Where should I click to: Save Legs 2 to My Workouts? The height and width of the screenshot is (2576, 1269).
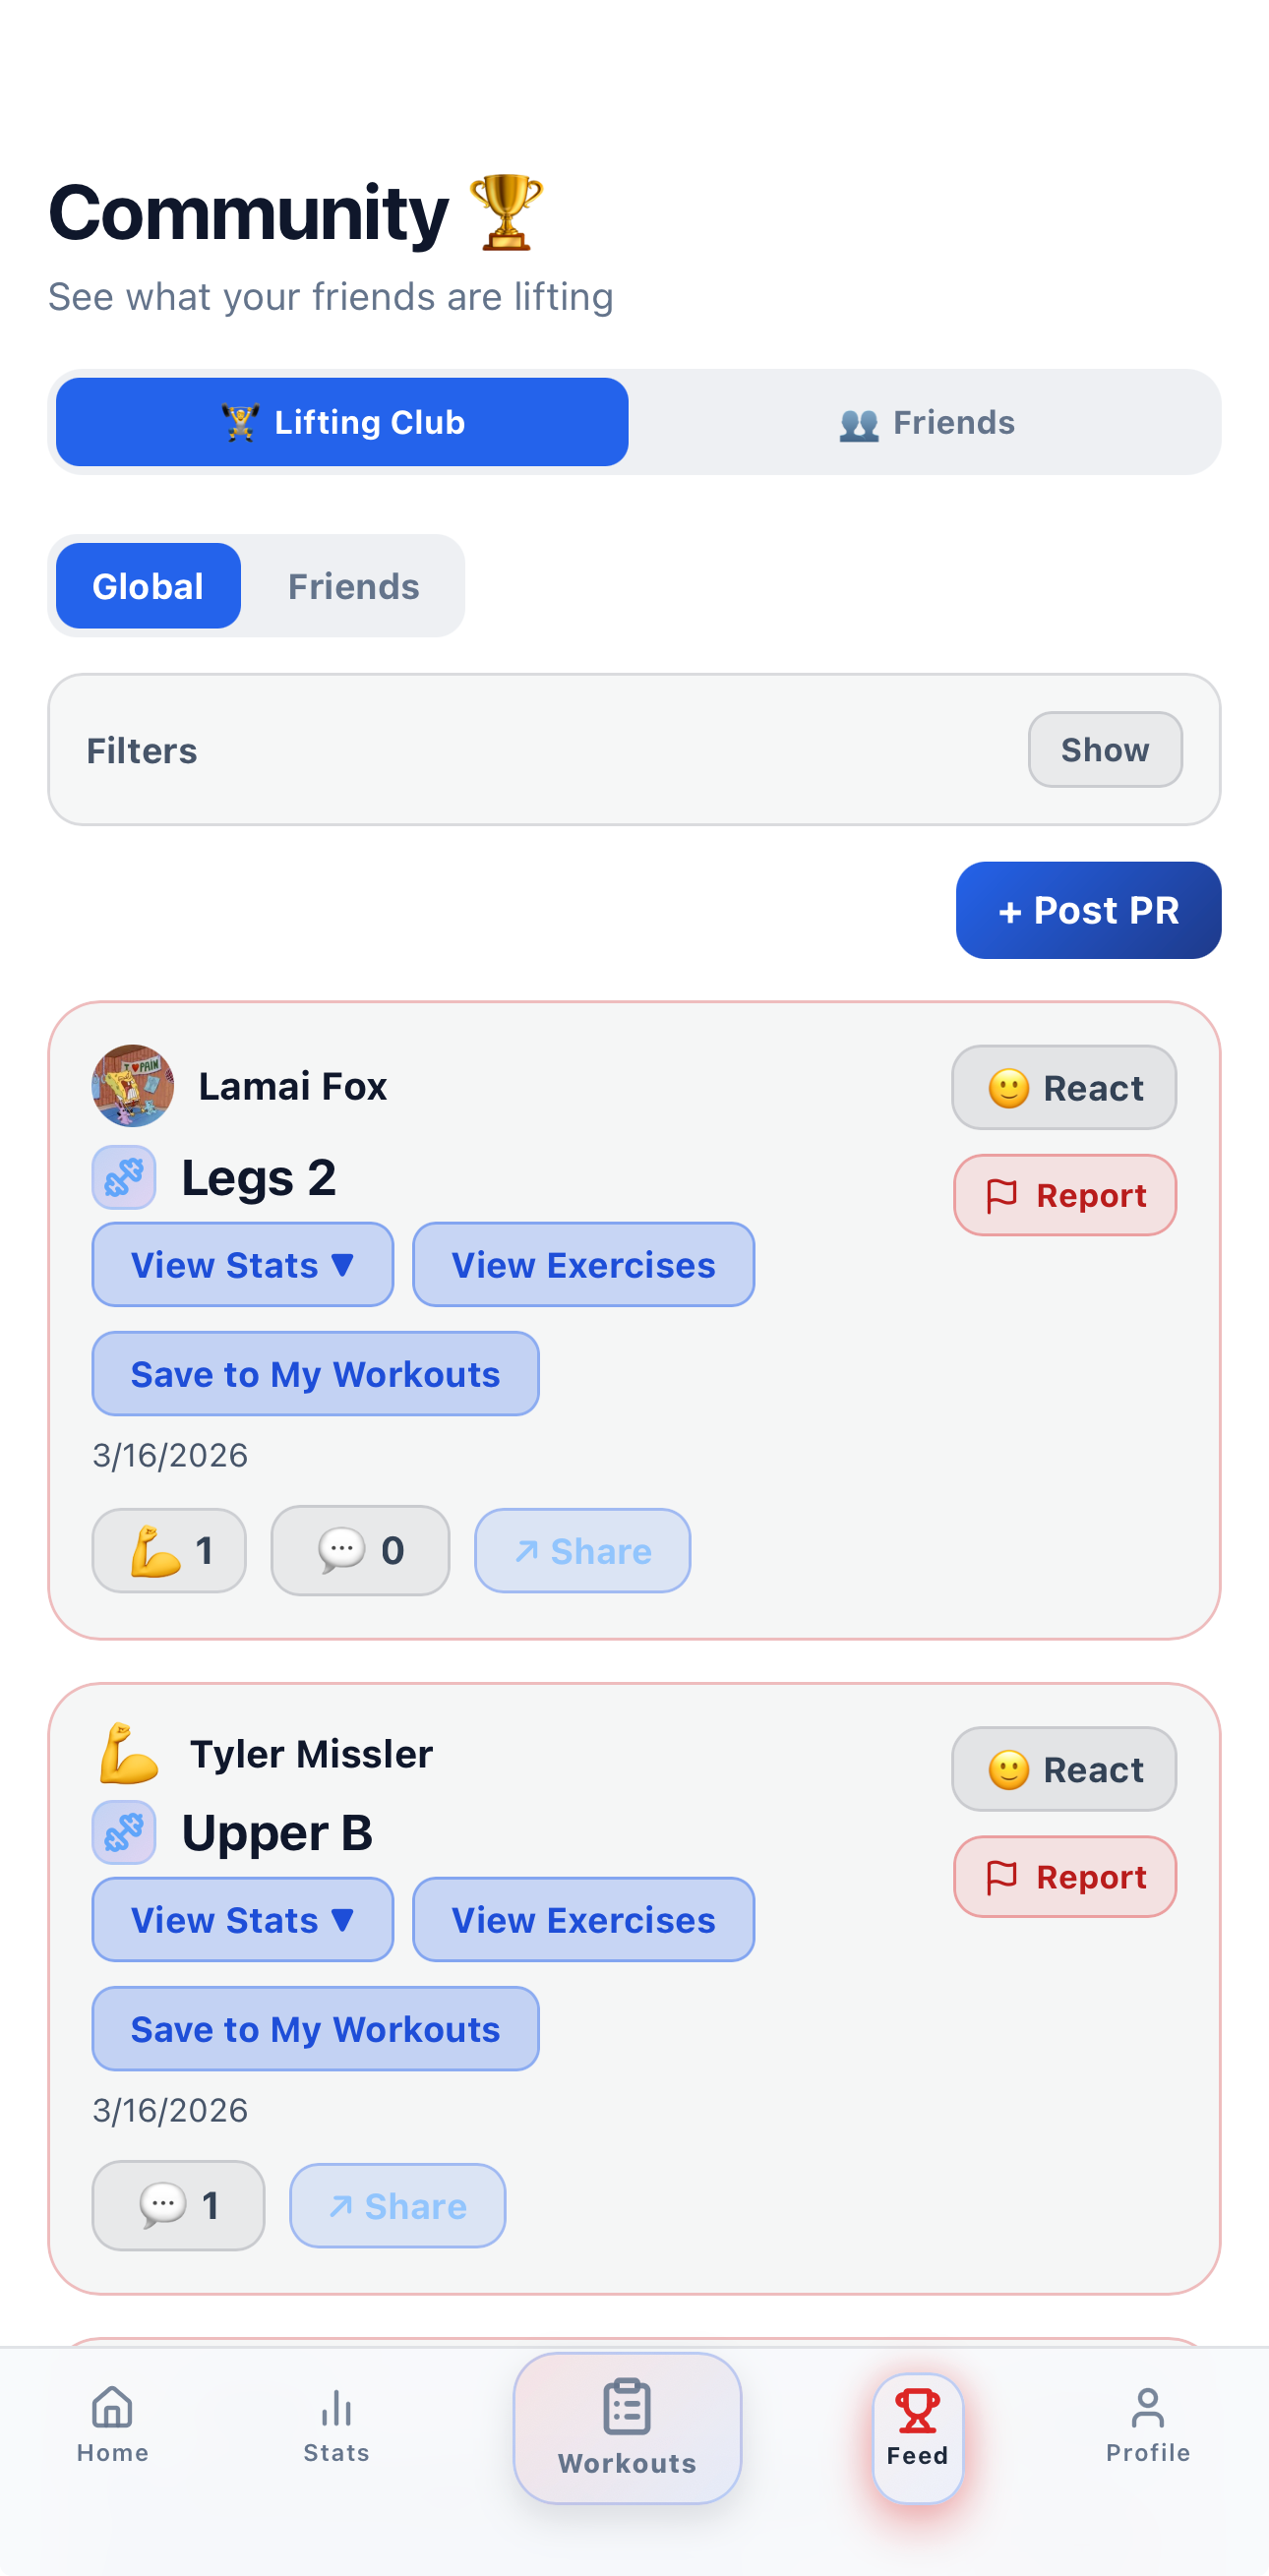coord(315,1373)
